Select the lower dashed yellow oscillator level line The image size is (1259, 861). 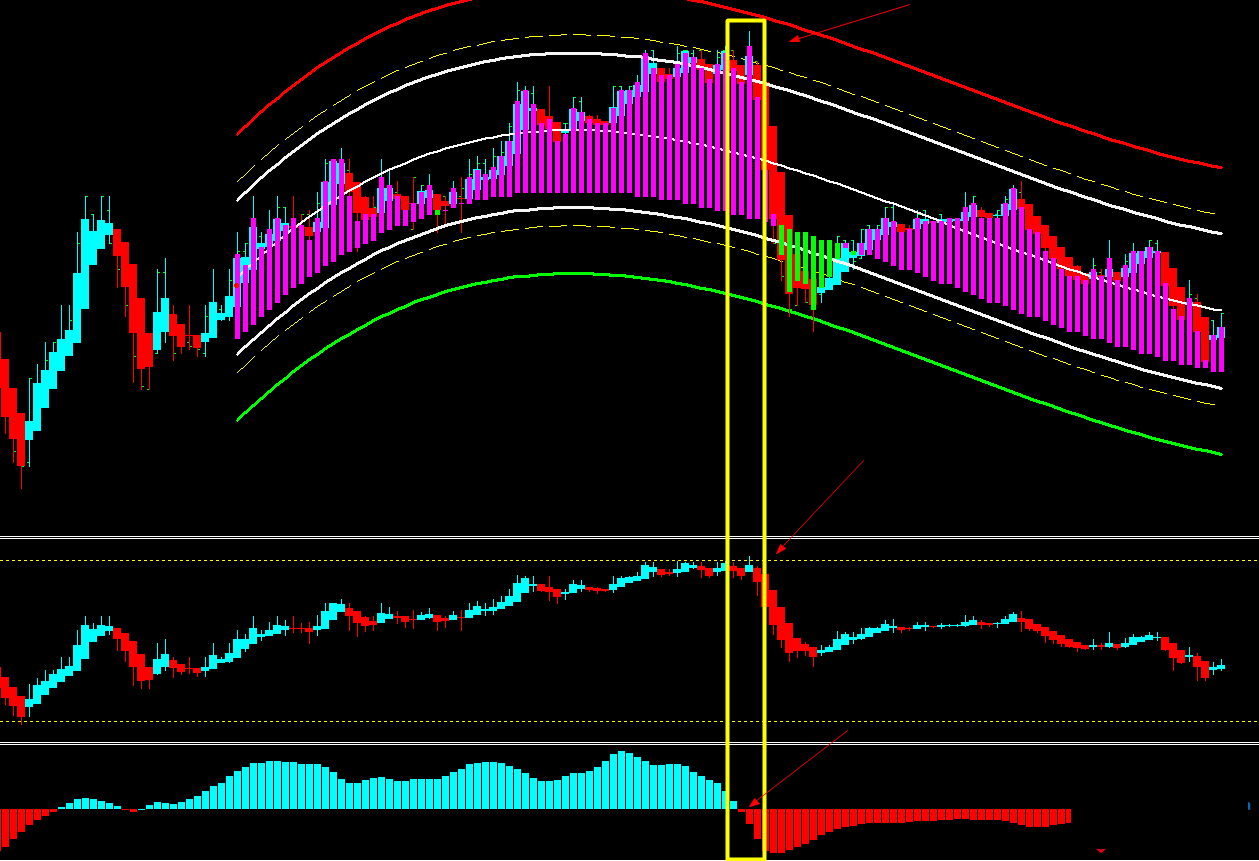[400, 721]
